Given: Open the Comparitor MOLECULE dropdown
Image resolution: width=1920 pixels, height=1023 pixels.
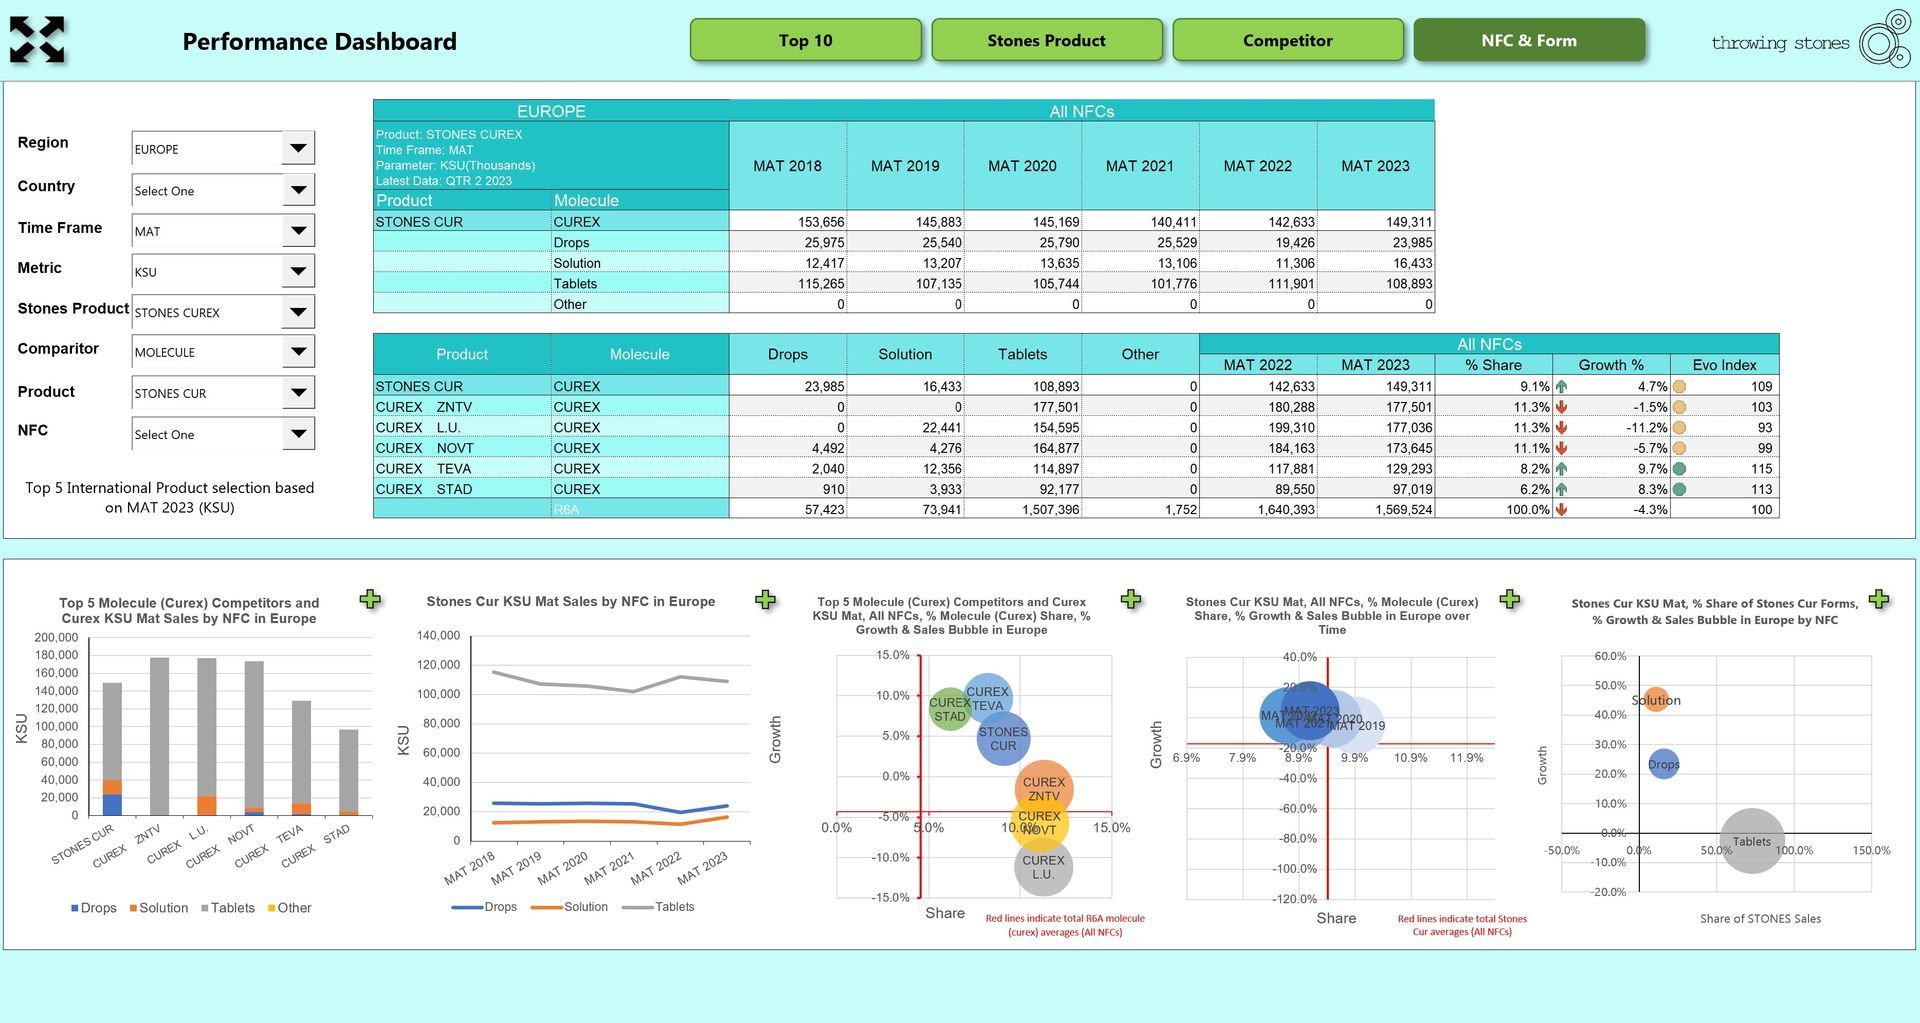Looking at the screenshot, I should [298, 352].
